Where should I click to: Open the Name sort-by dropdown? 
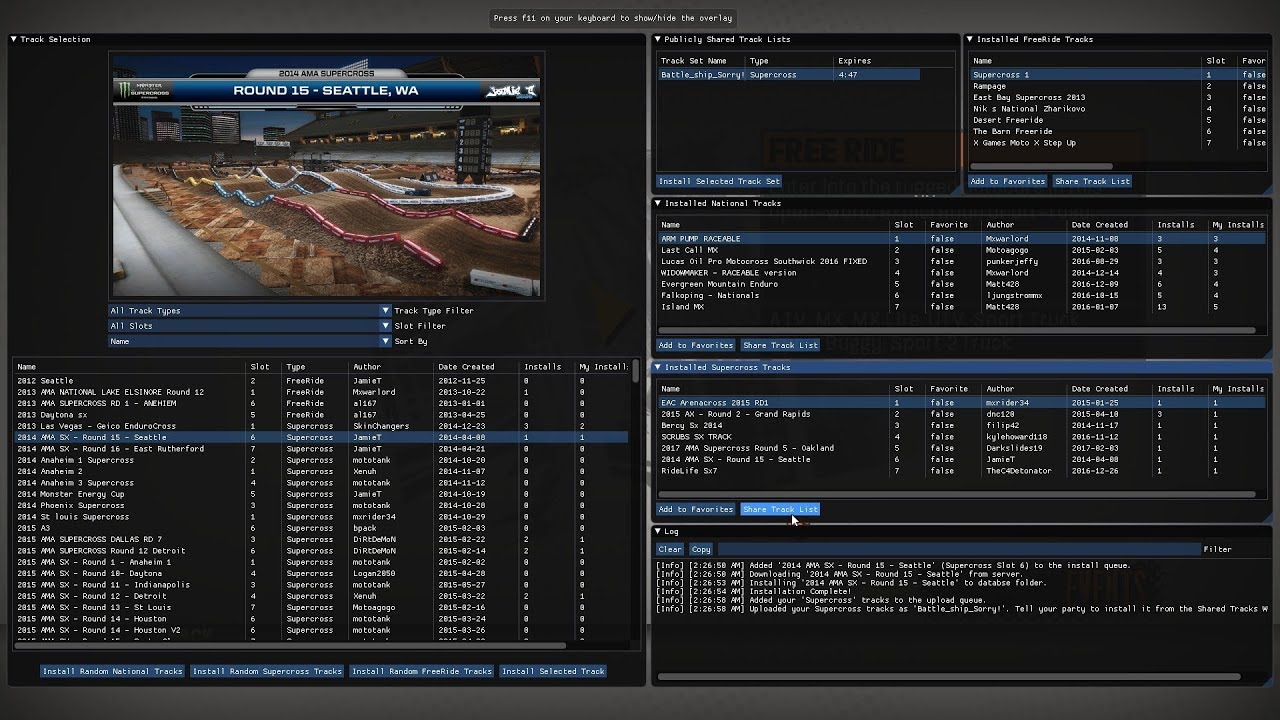tap(249, 341)
